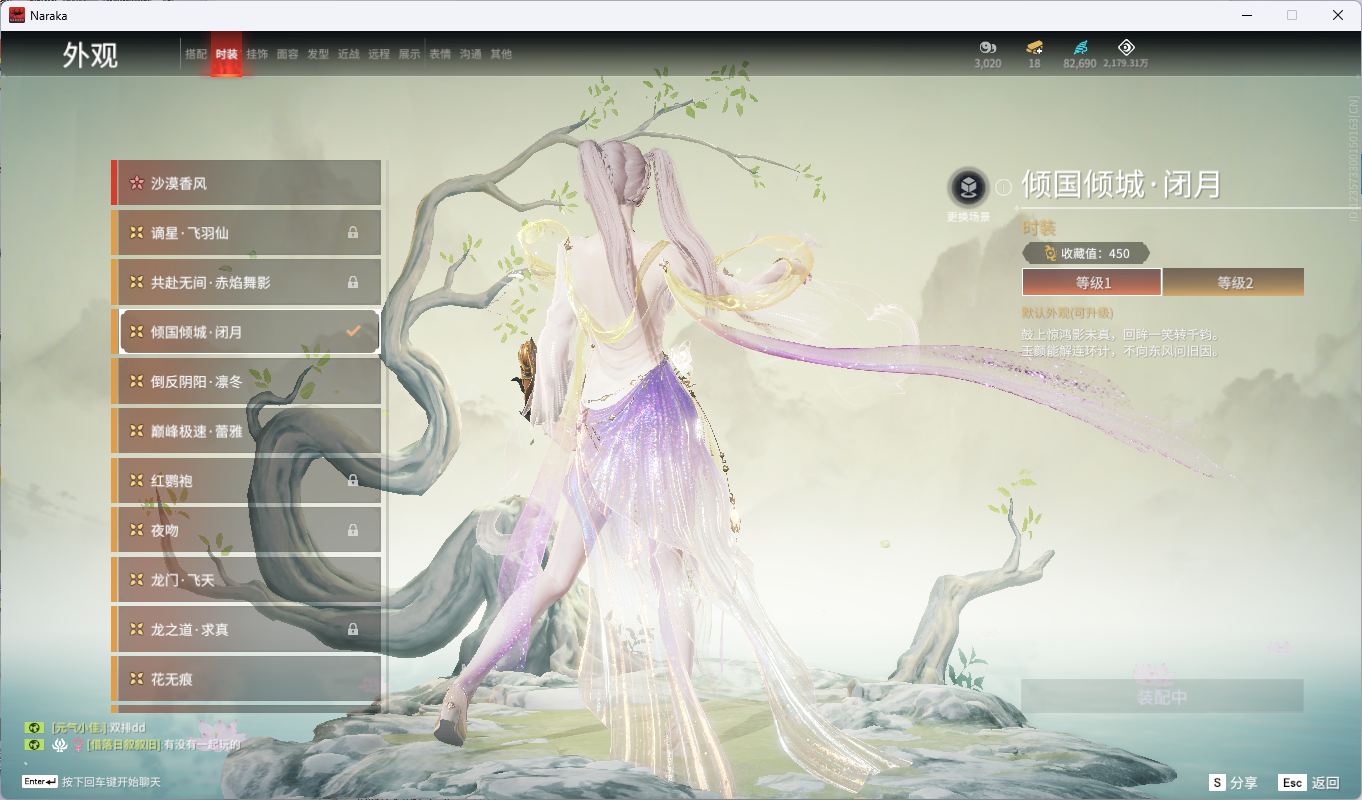The image size is (1362, 800).
Task: Click the lock icon on 龙之道·求真
Action: (353, 630)
